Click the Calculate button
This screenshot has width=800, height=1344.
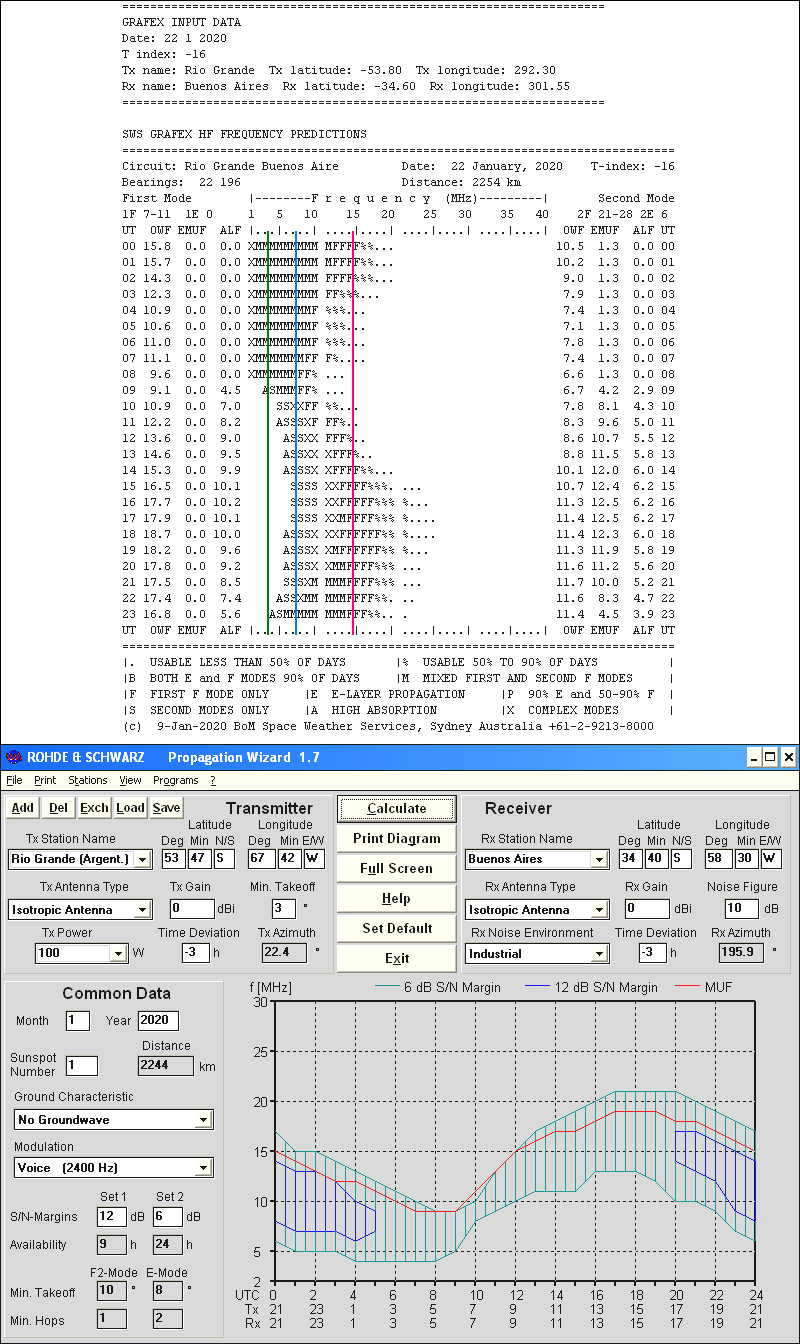click(396, 808)
